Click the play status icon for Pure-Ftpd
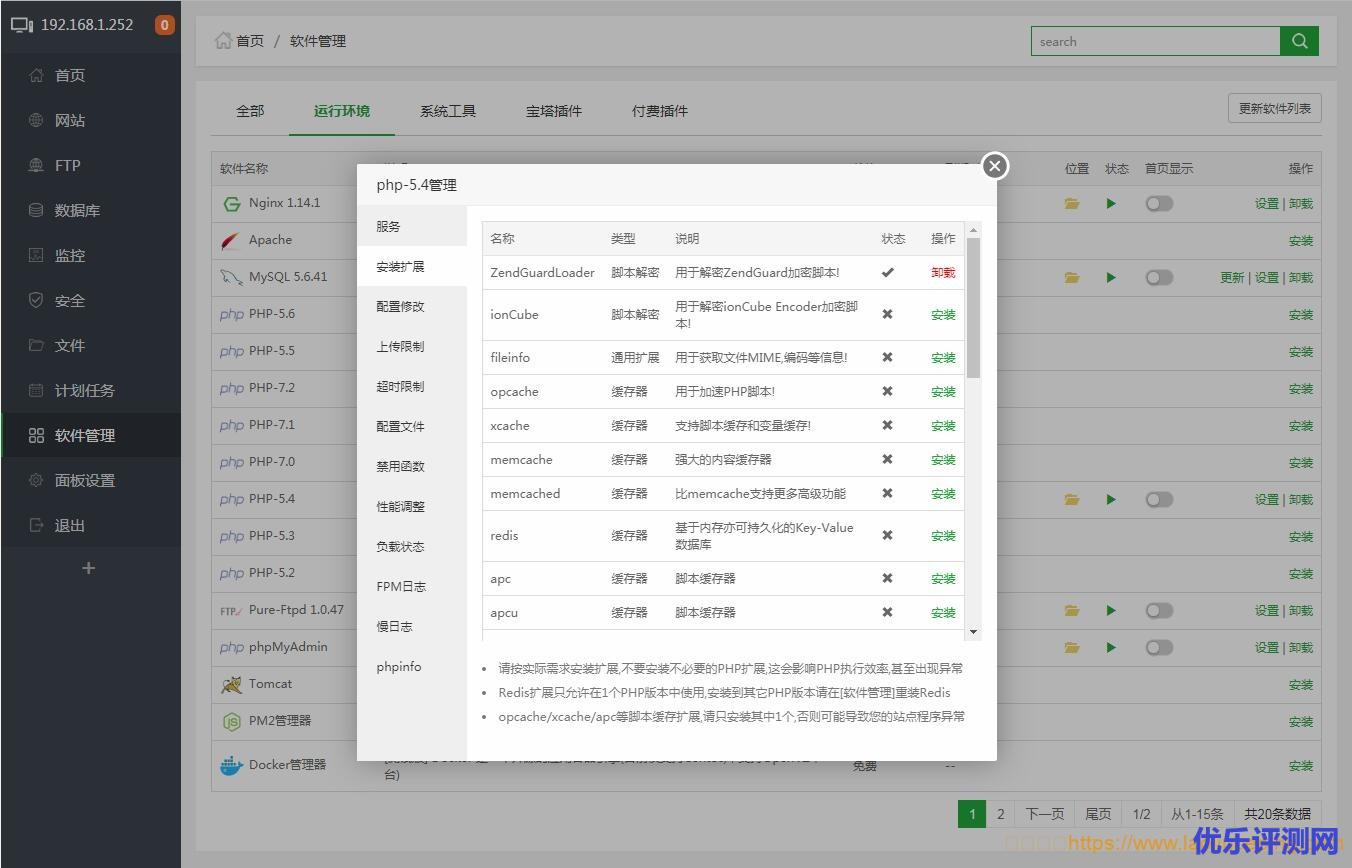 coord(1111,610)
